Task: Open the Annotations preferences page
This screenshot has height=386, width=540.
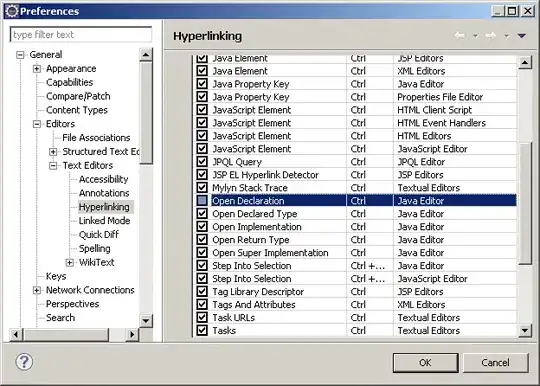Action: click(x=104, y=193)
